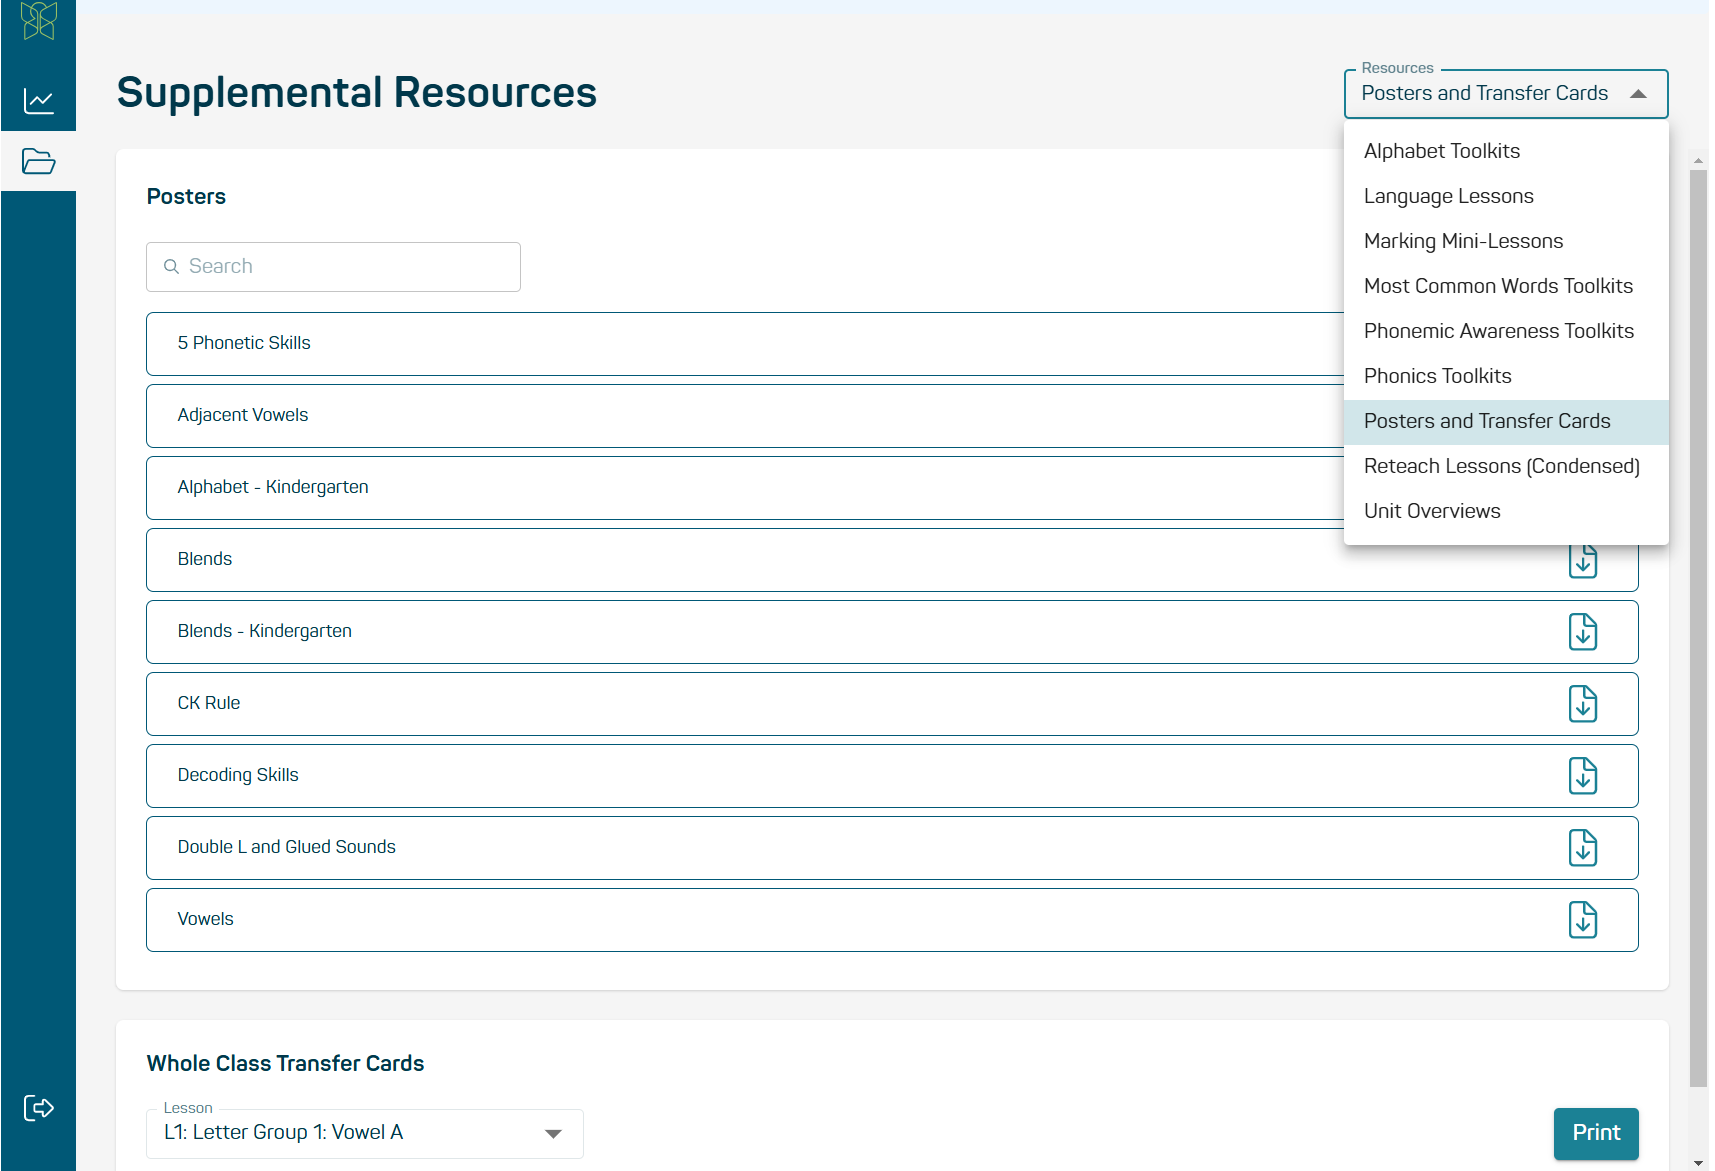Click the Search input field
The width and height of the screenshot is (1715, 1171).
click(x=332, y=266)
